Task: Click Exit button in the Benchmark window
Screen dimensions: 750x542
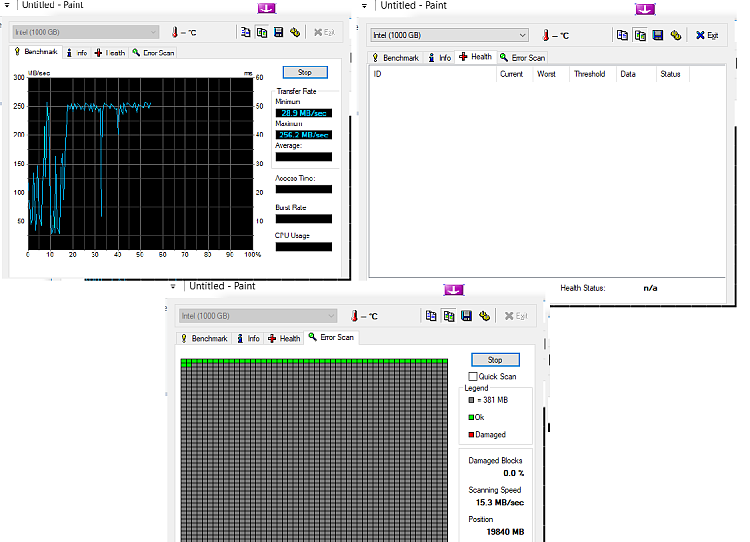Action: 324,32
